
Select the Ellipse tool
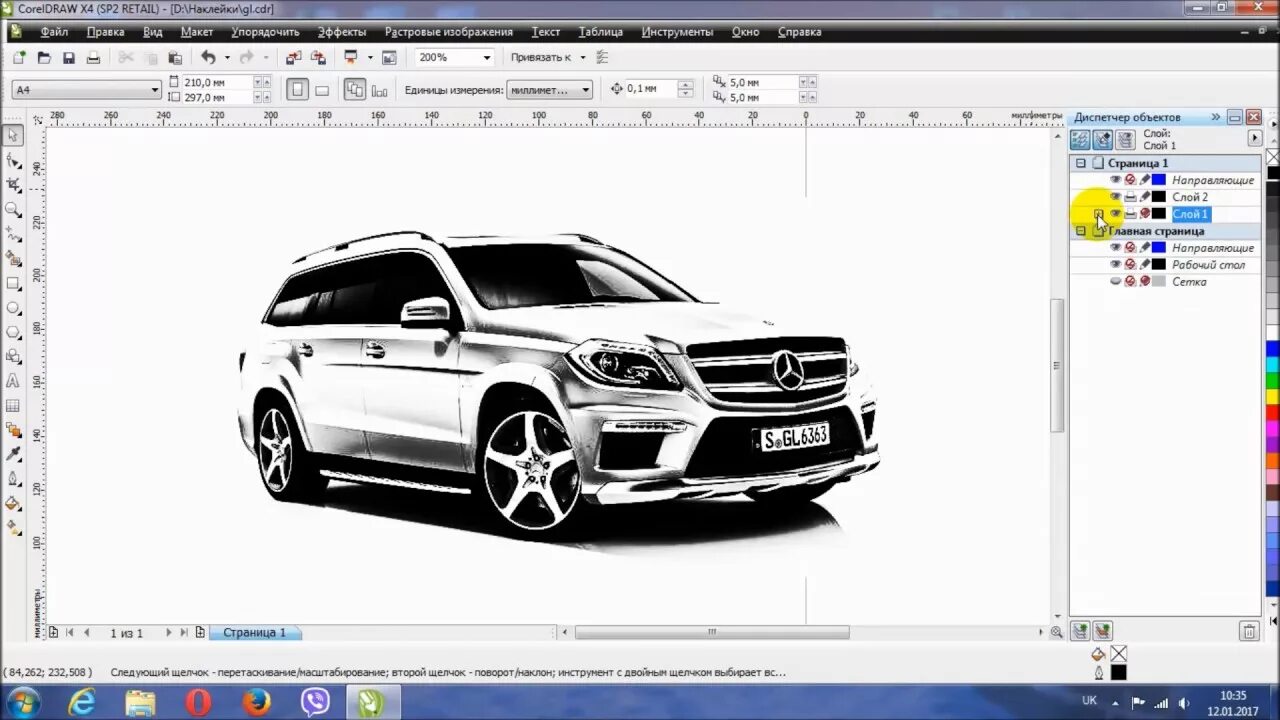point(13,308)
